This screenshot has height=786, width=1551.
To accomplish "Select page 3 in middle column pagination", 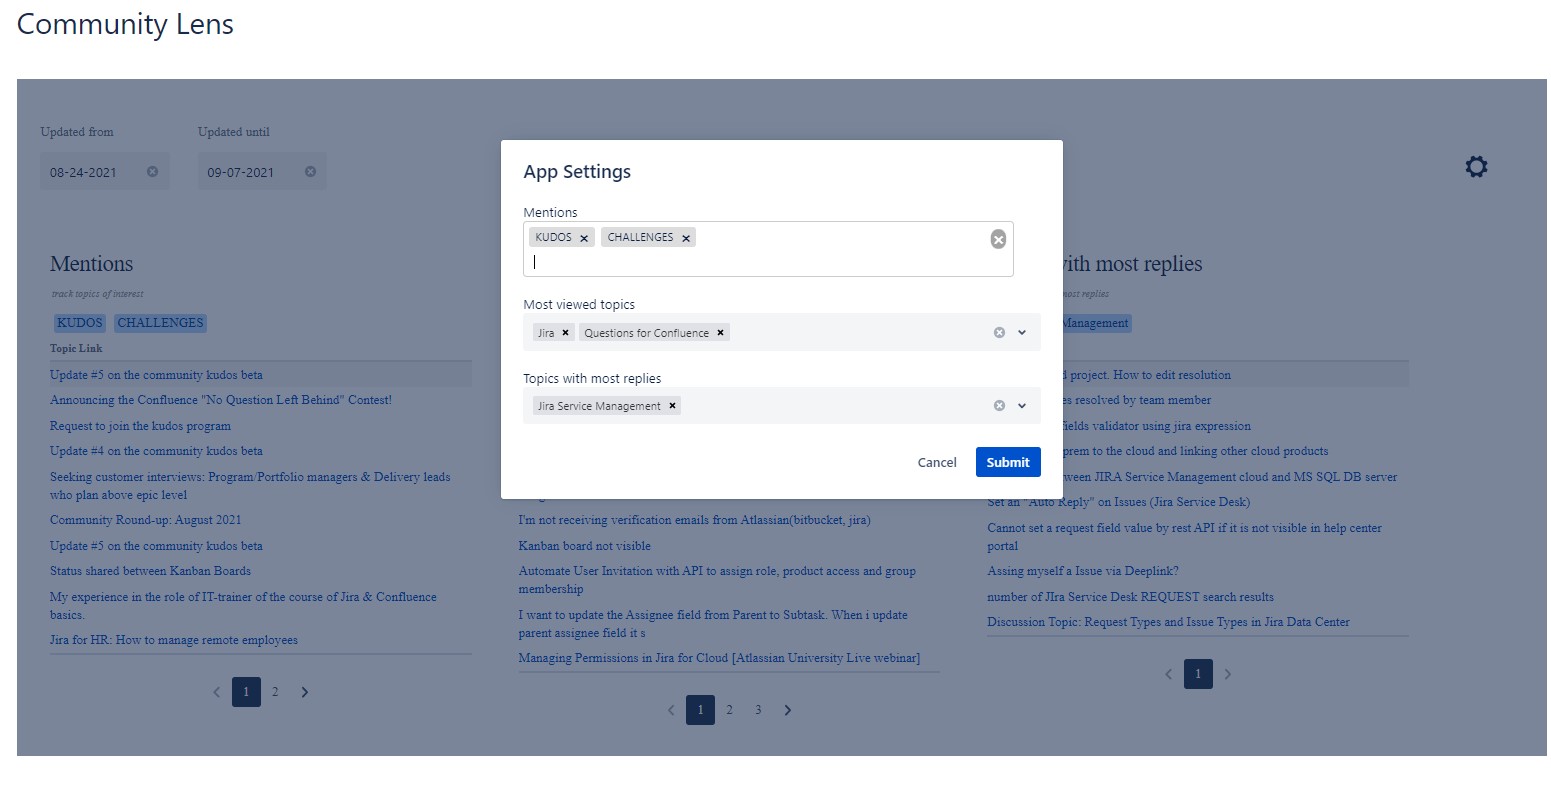I will (758, 710).
